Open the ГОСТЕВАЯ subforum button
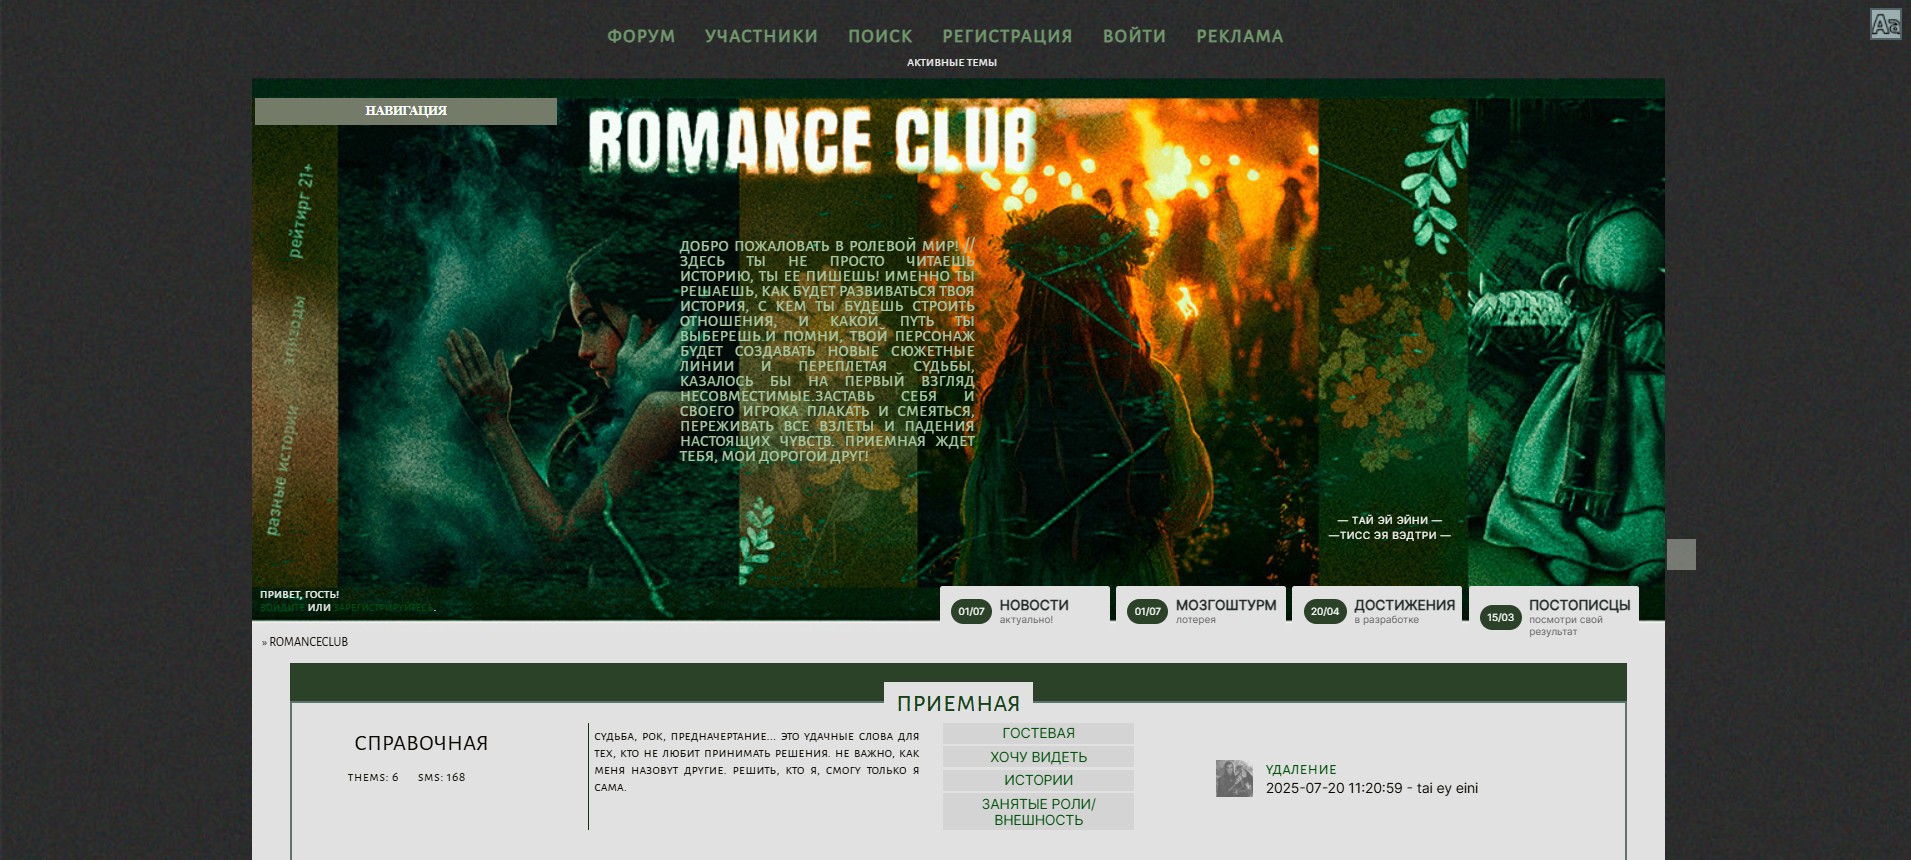The width and height of the screenshot is (1911, 860). click(x=1038, y=733)
